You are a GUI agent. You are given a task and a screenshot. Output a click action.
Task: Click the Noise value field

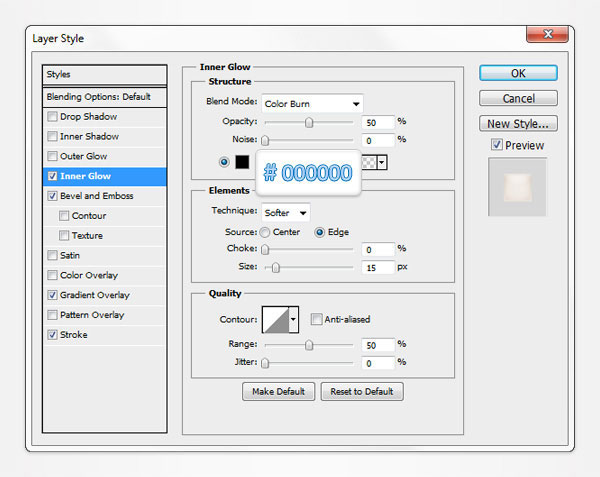[x=378, y=140]
